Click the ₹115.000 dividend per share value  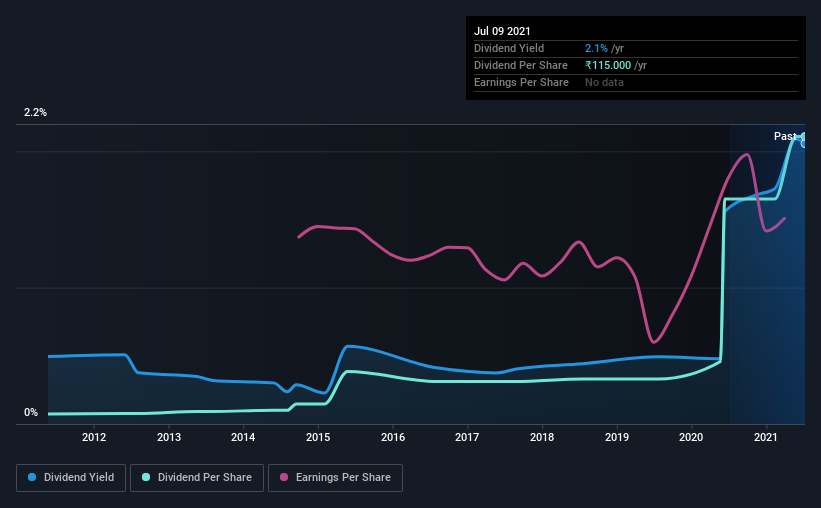point(608,65)
